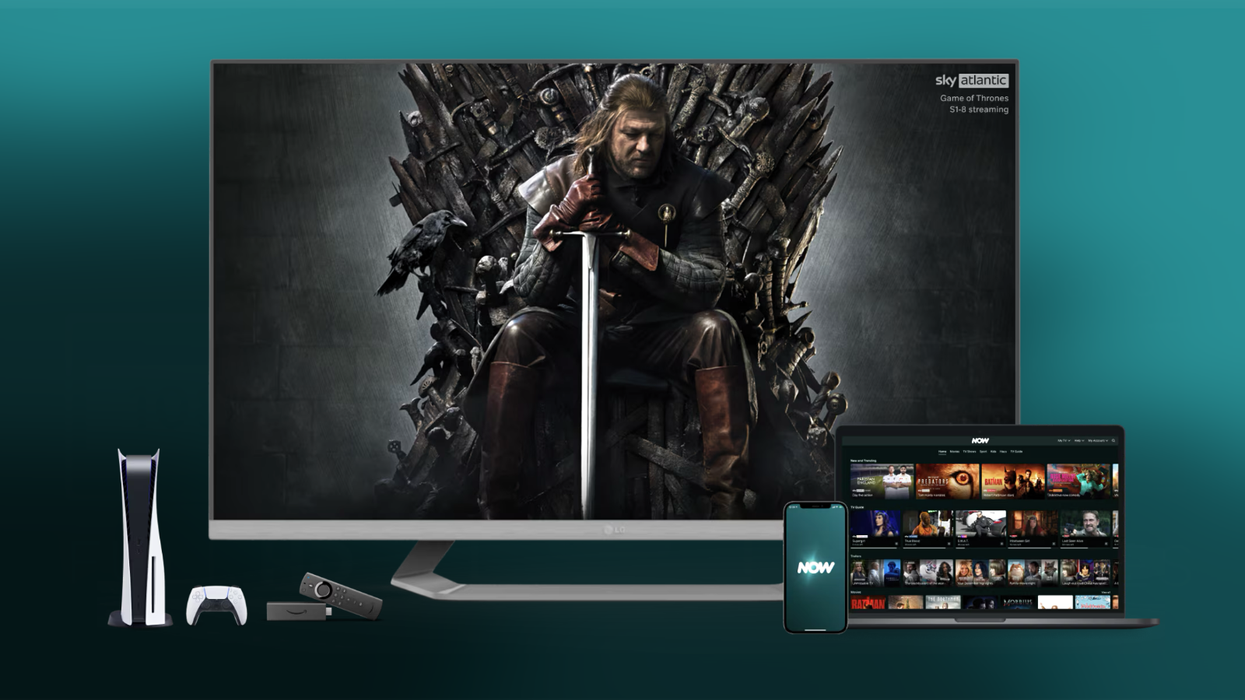The height and width of the screenshot is (700, 1245).
Task: Click the add icon on the S.W.A.T. tile
Action: (1002, 543)
